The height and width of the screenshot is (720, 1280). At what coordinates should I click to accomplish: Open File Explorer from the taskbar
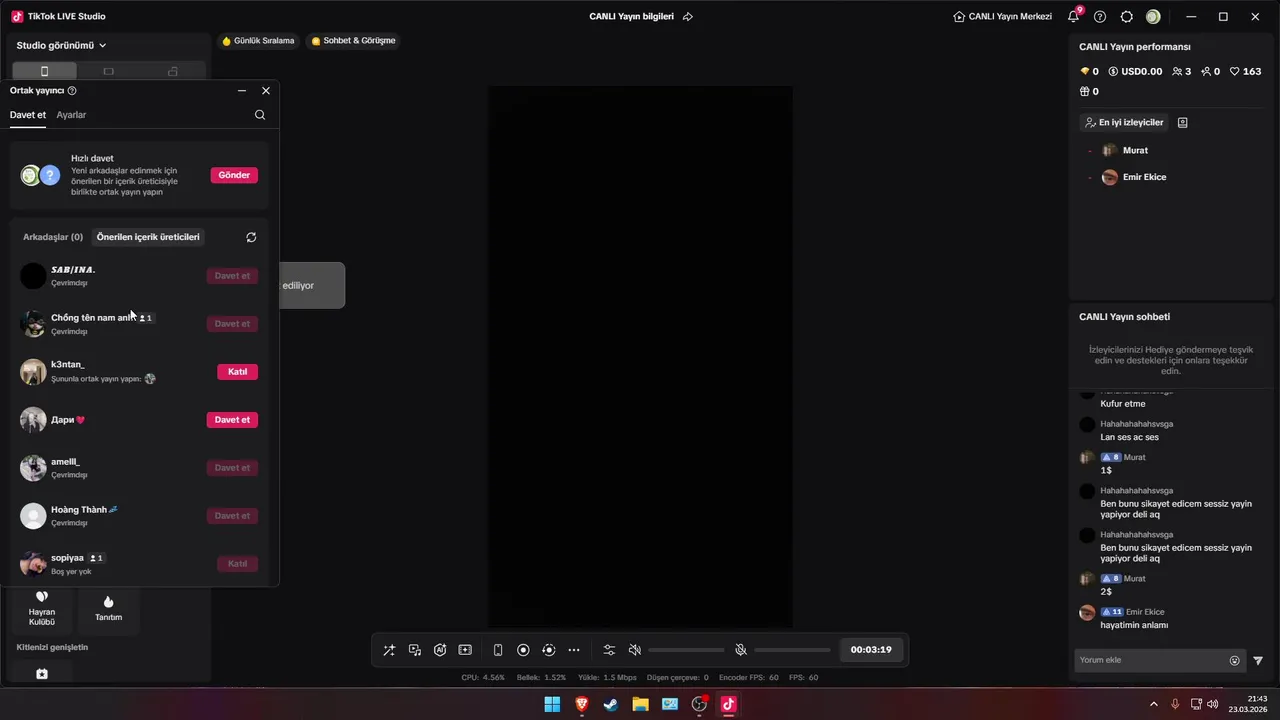tap(640, 704)
